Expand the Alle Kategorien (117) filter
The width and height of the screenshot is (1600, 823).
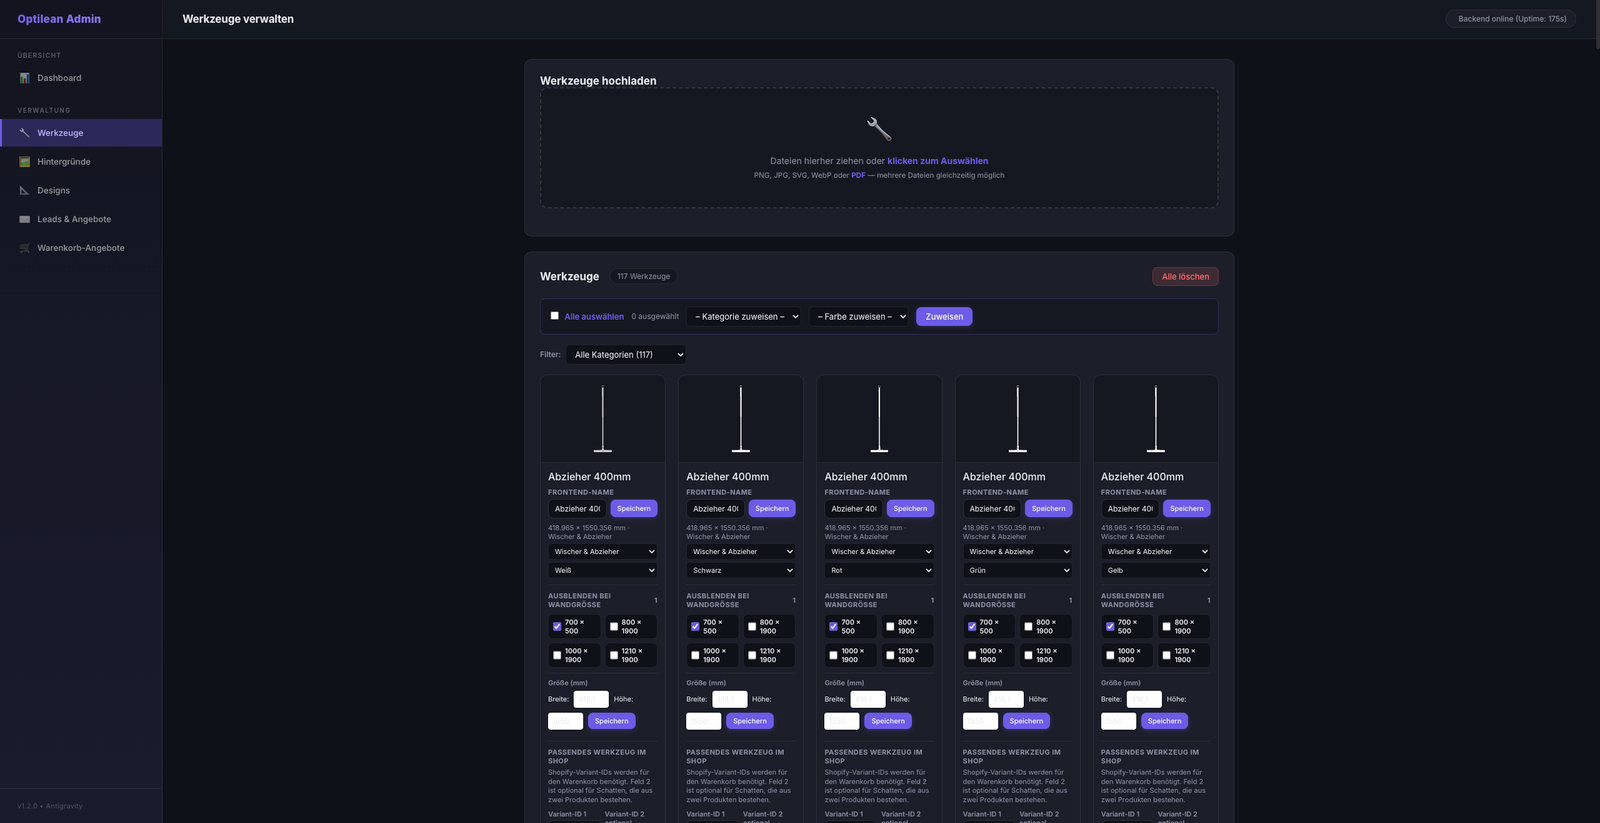[x=626, y=355]
